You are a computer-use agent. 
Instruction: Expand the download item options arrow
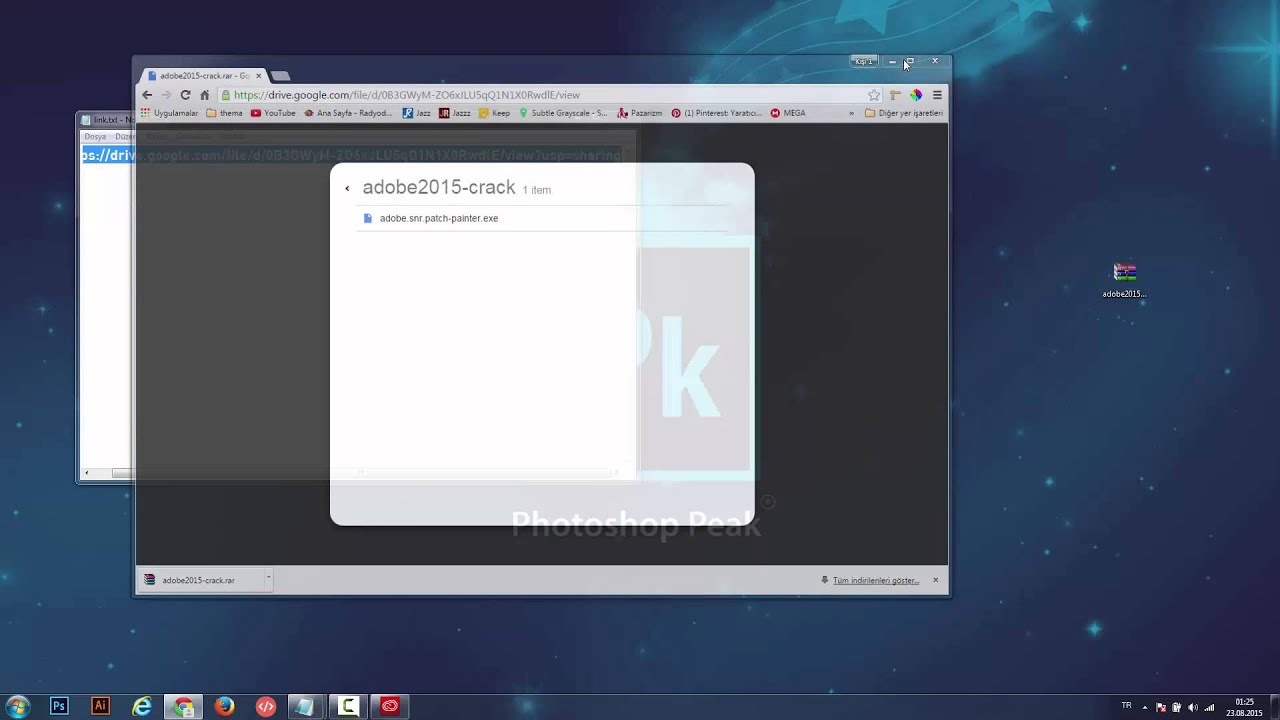[x=268, y=579]
